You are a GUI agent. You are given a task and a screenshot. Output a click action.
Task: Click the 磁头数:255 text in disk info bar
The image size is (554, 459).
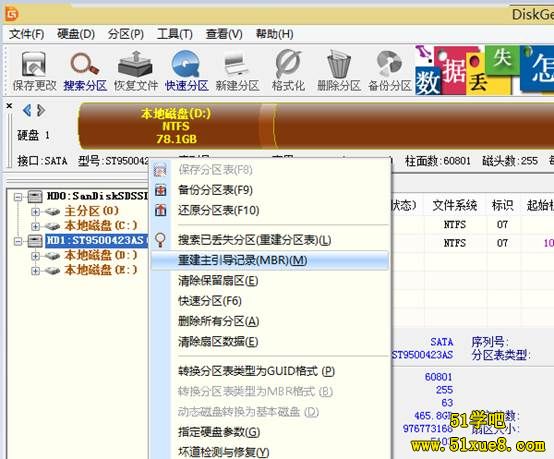click(x=510, y=161)
